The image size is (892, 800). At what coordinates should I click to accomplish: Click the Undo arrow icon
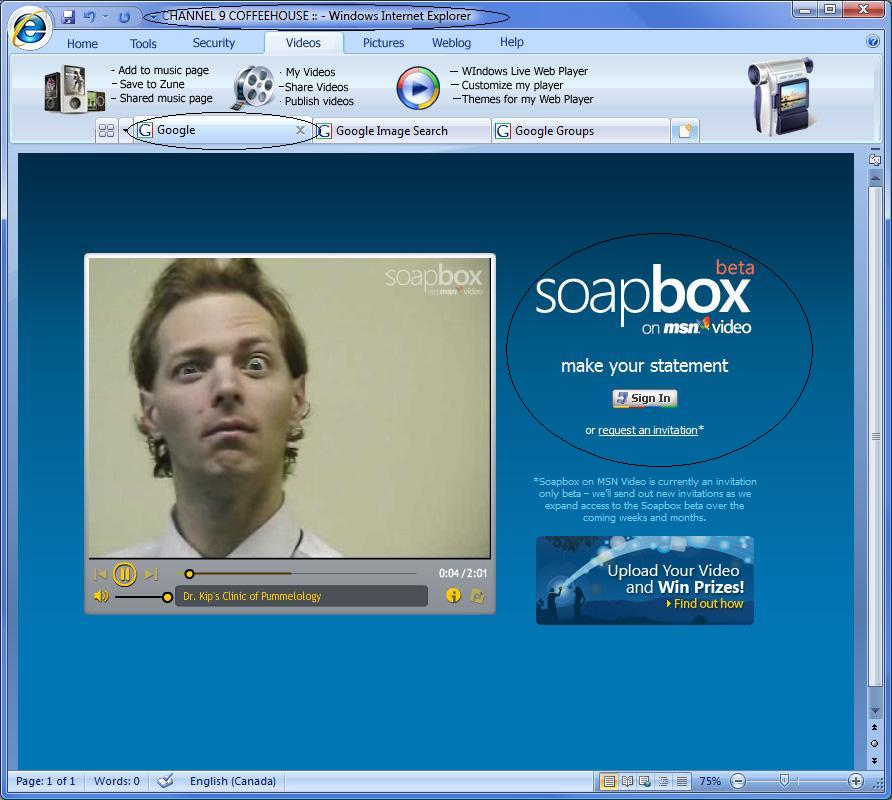point(89,17)
